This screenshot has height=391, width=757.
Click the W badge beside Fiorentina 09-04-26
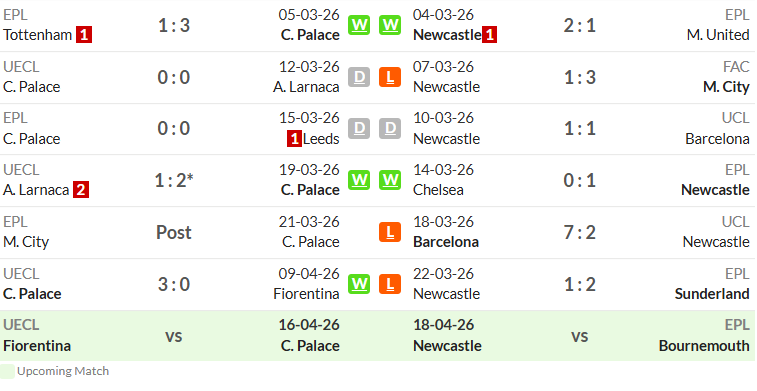tap(359, 284)
